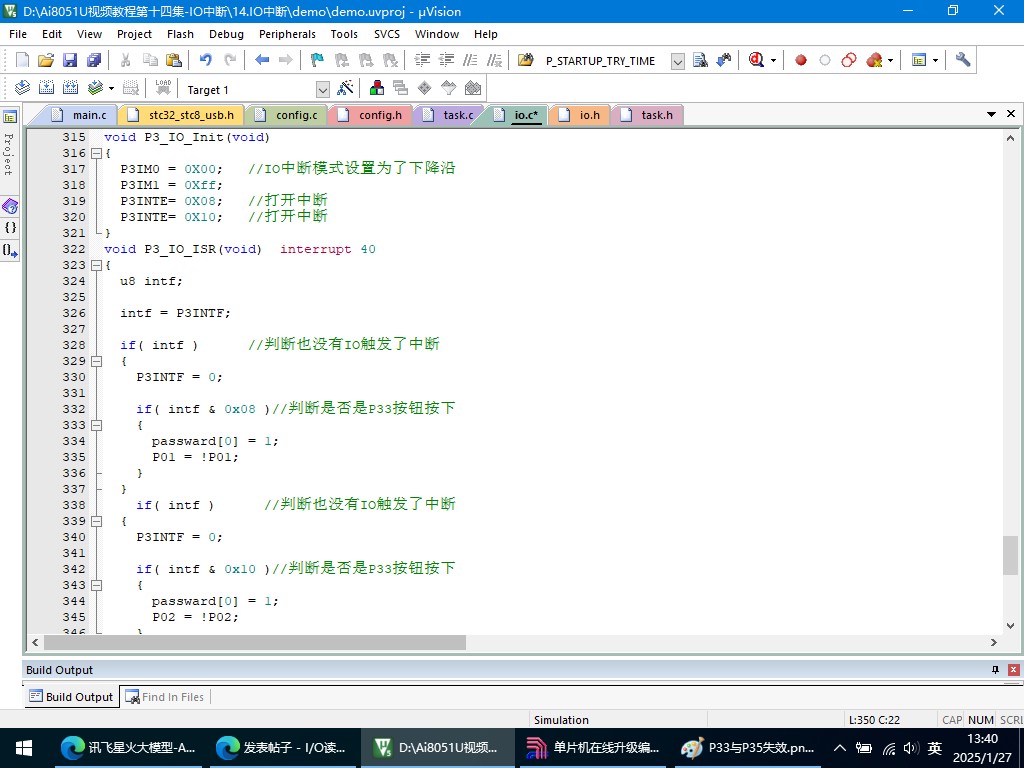Open Find in Files dialog icon

(526, 61)
